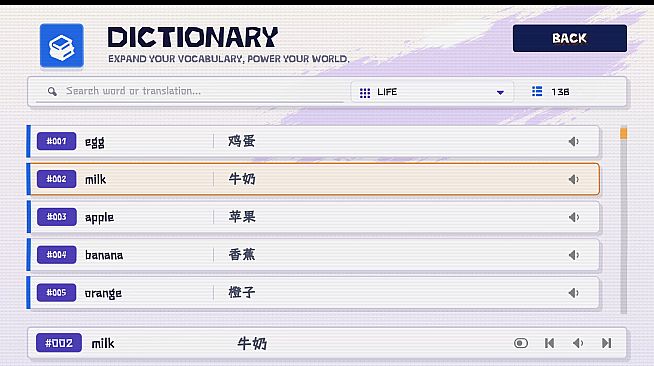Viewport: 654px width, 366px height.
Task: Focus the Search word or translation field
Action: click(190, 91)
